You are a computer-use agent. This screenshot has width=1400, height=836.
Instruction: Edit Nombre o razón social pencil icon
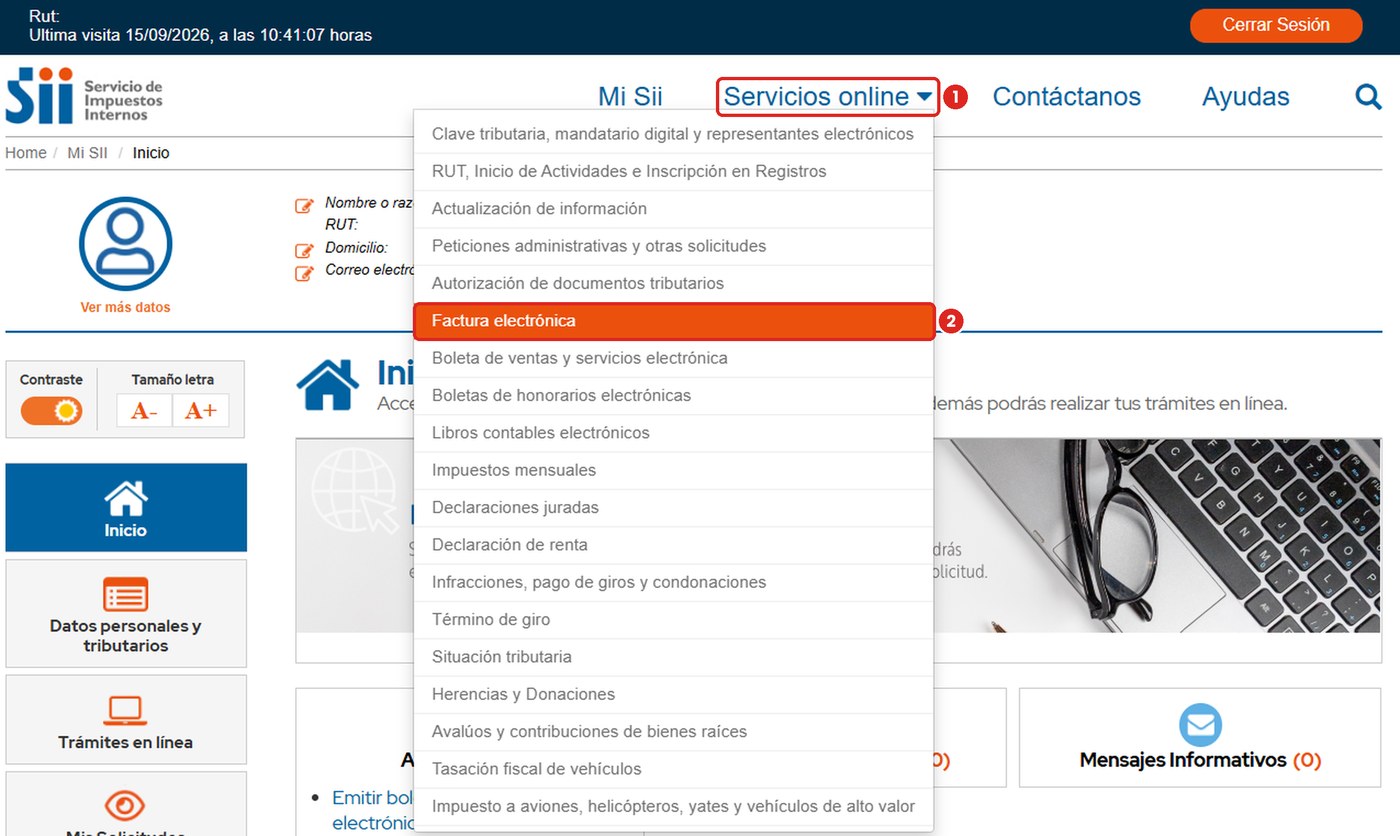[x=305, y=206]
